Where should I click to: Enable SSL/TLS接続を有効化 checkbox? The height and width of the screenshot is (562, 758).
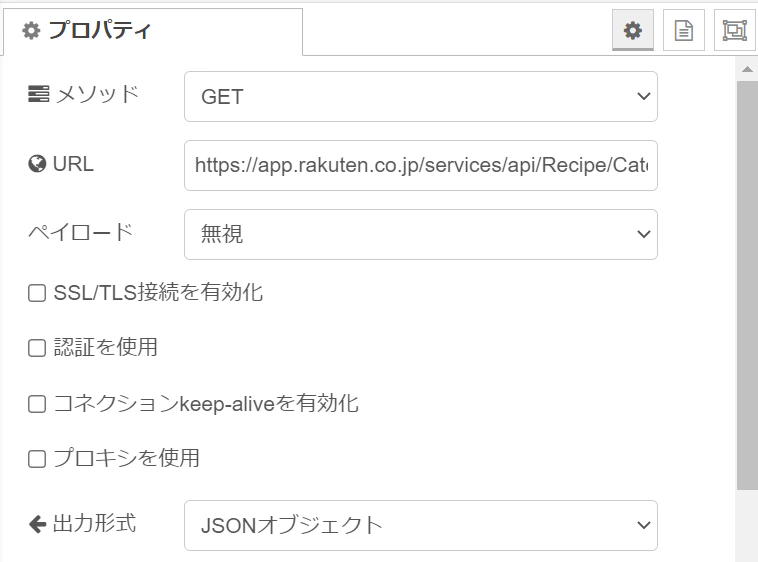coord(37,293)
